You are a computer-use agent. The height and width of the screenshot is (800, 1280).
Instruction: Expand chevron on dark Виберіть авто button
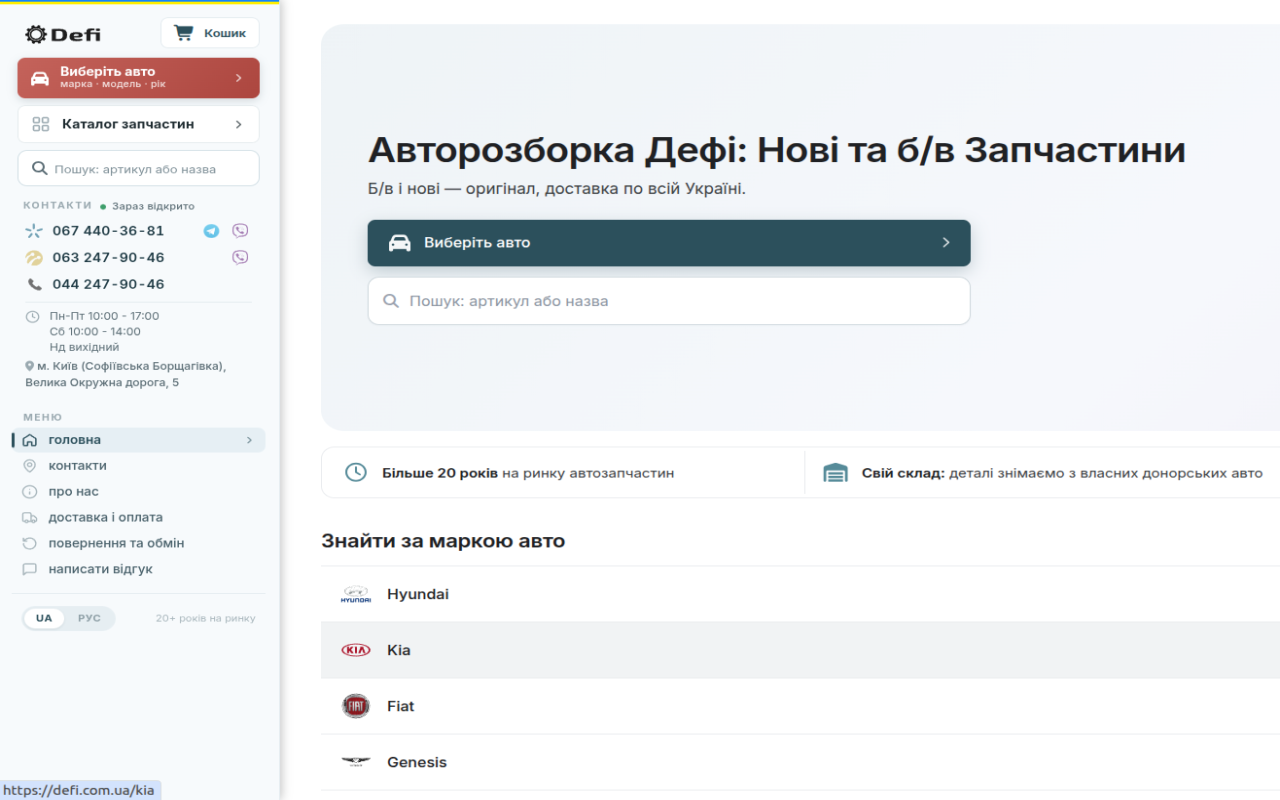[x=946, y=243]
